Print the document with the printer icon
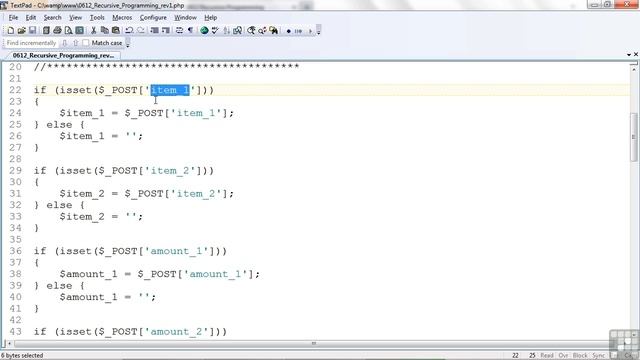Image resolution: width=640 pixels, height=360 pixels. tap(57, 31)
